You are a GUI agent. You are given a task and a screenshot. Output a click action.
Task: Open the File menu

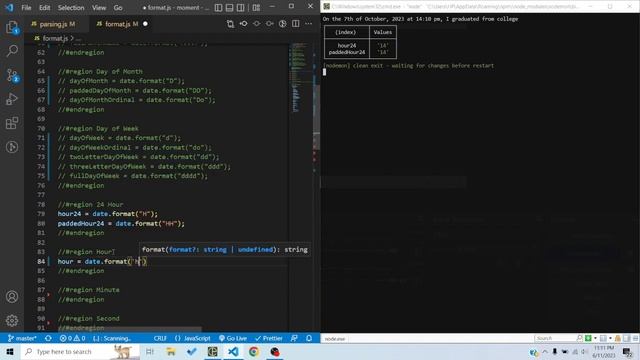coord(26,7)
